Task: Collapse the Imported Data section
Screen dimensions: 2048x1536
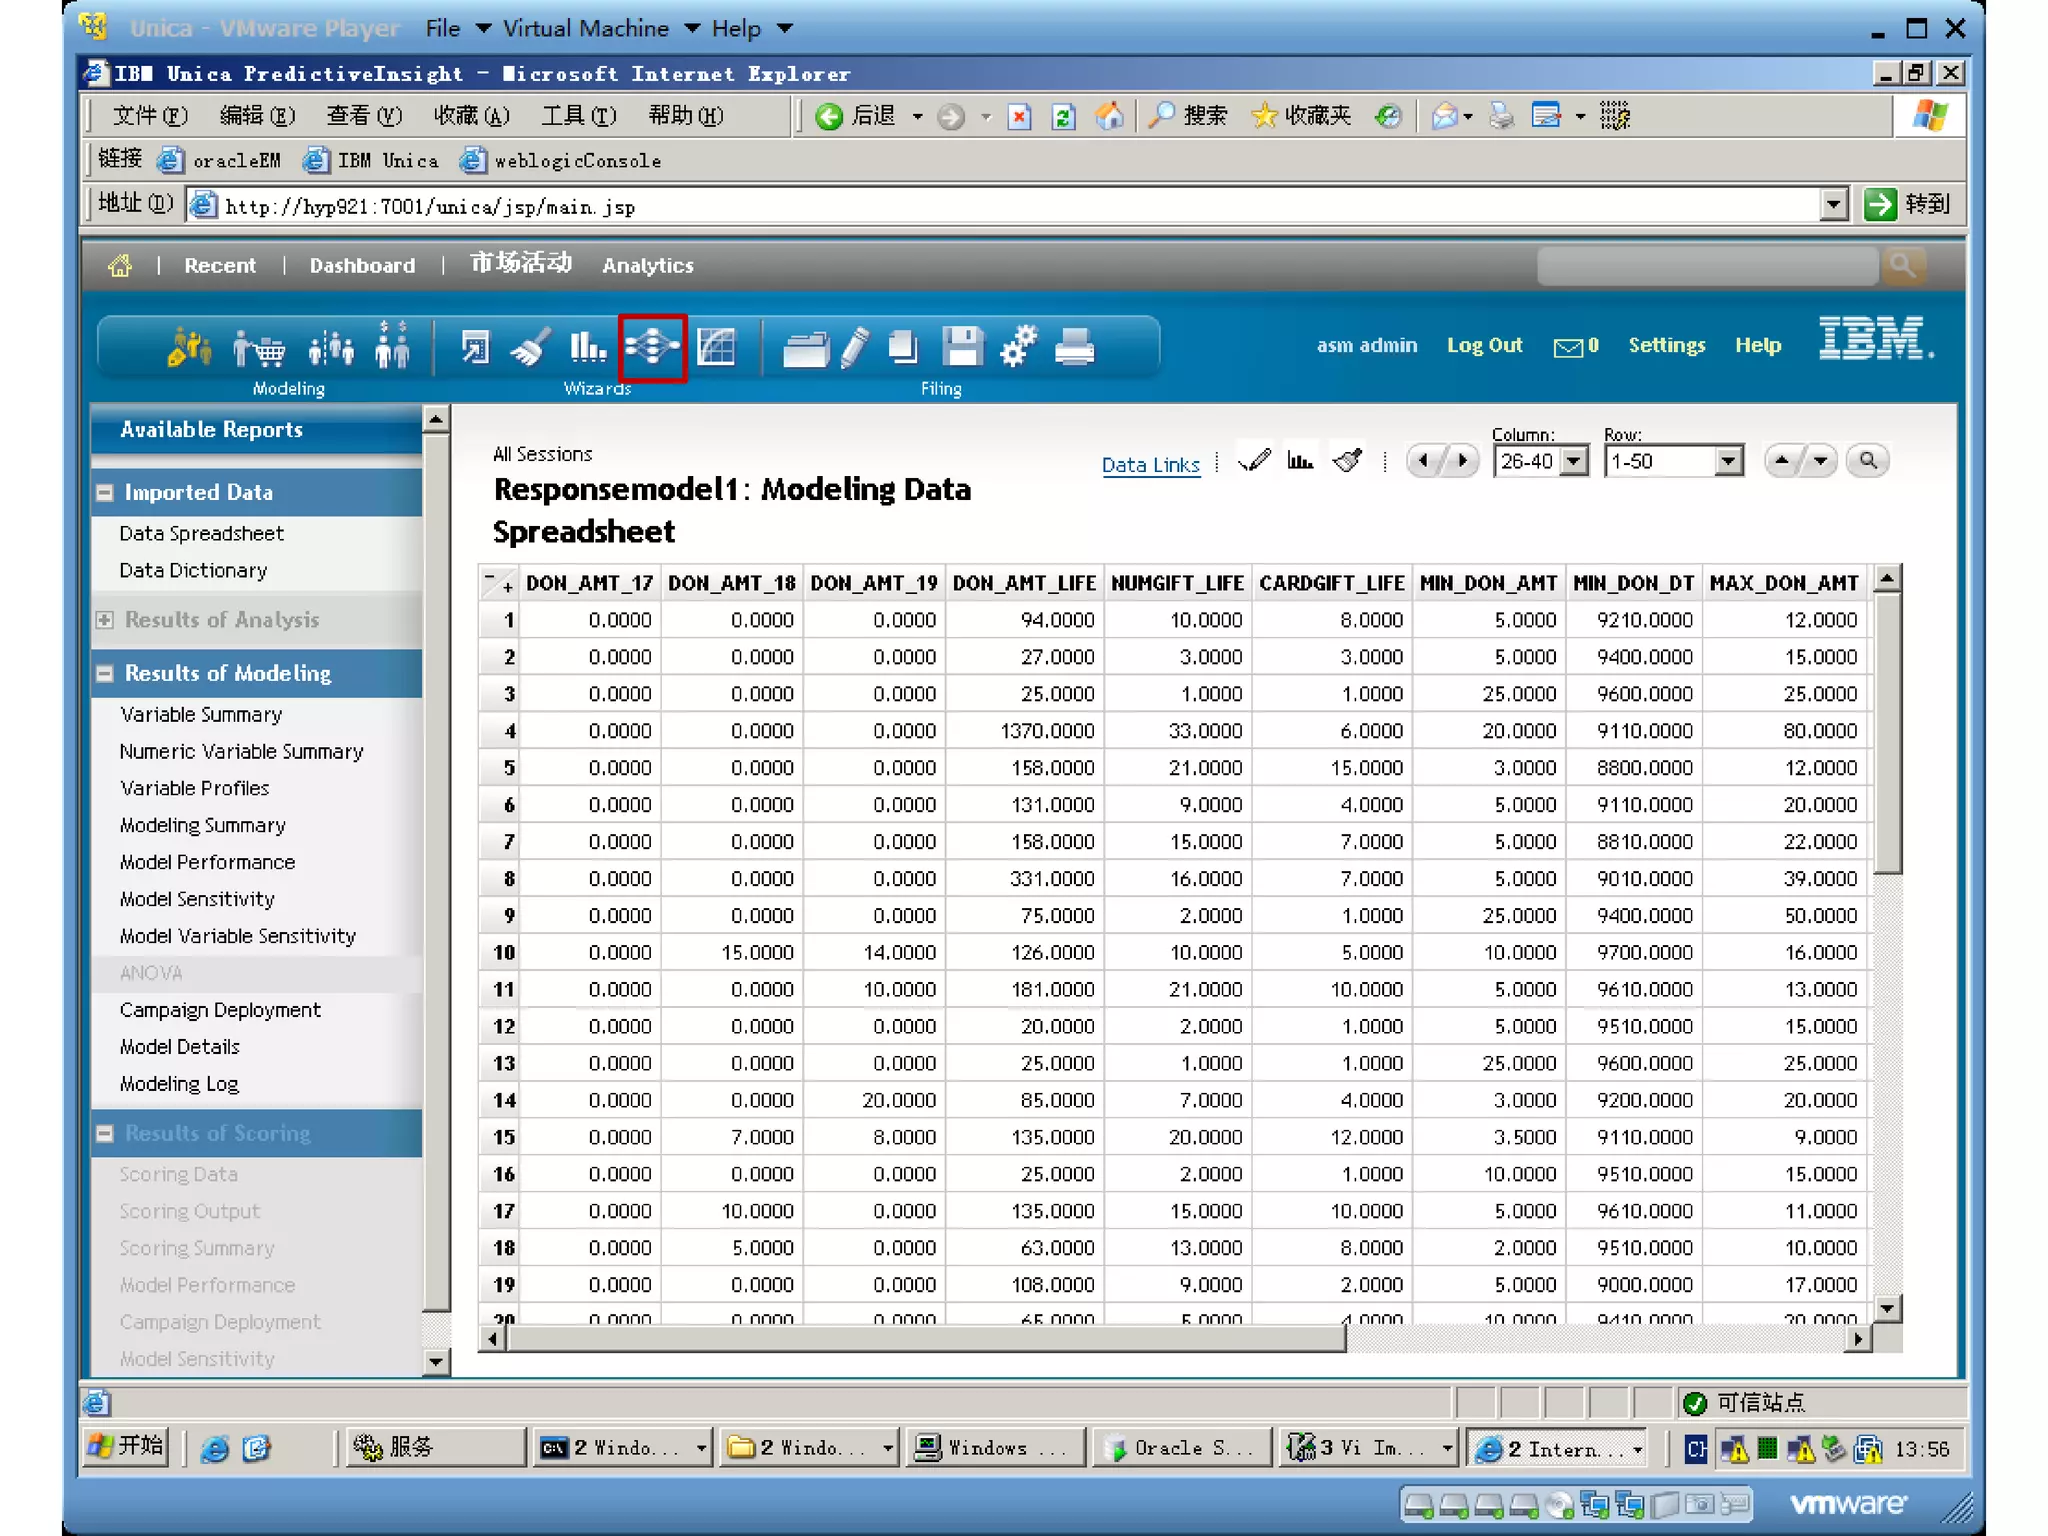Action: click(105, 492)
